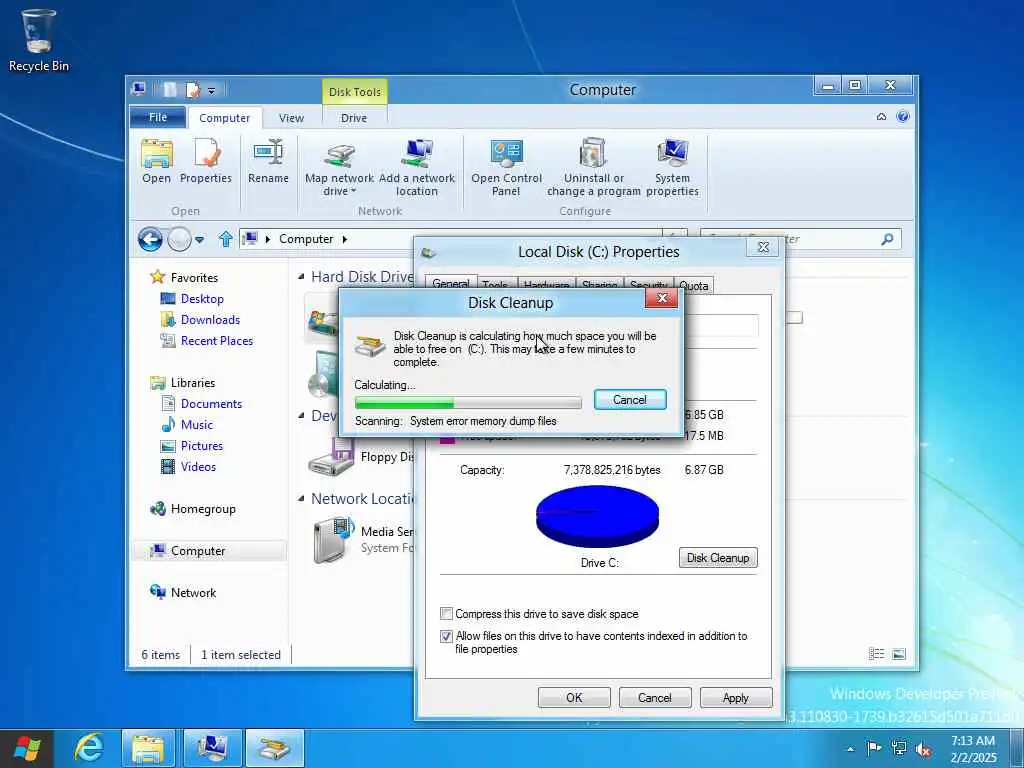Select Downloads in the navigation pane

click(x=210, y=319)
